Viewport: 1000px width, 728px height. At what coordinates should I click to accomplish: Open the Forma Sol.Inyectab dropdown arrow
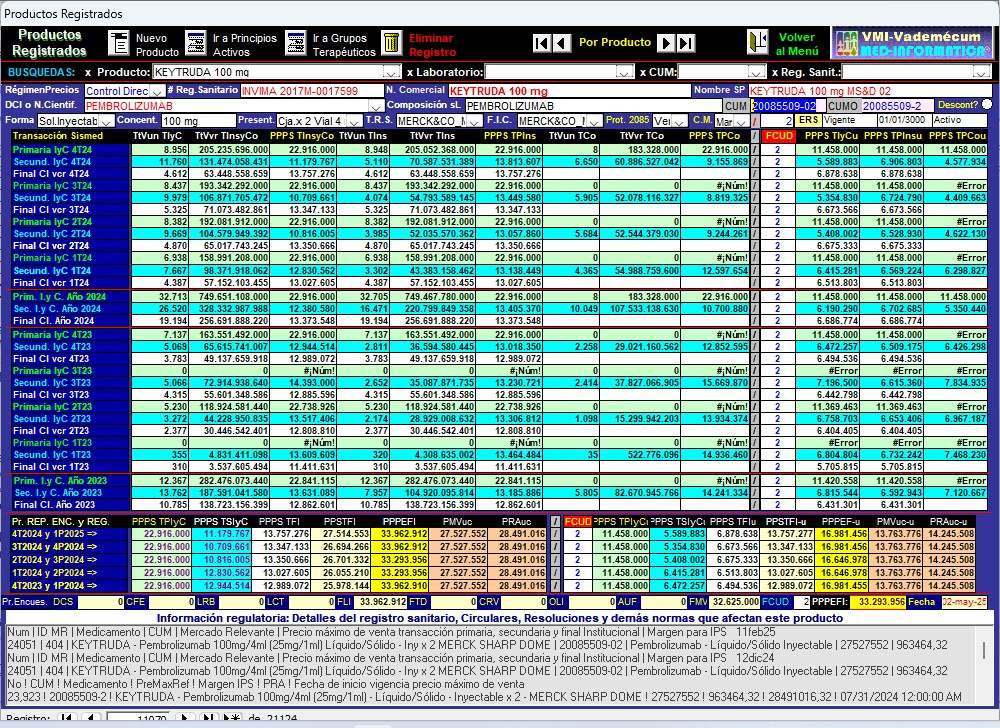pos(106,121)
